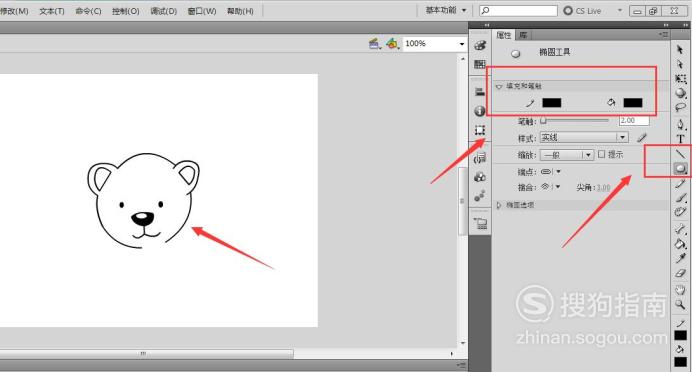Select the Oval tool in toolbar
The width and height of the screenshot is (692, 372).
pos(680,168)
